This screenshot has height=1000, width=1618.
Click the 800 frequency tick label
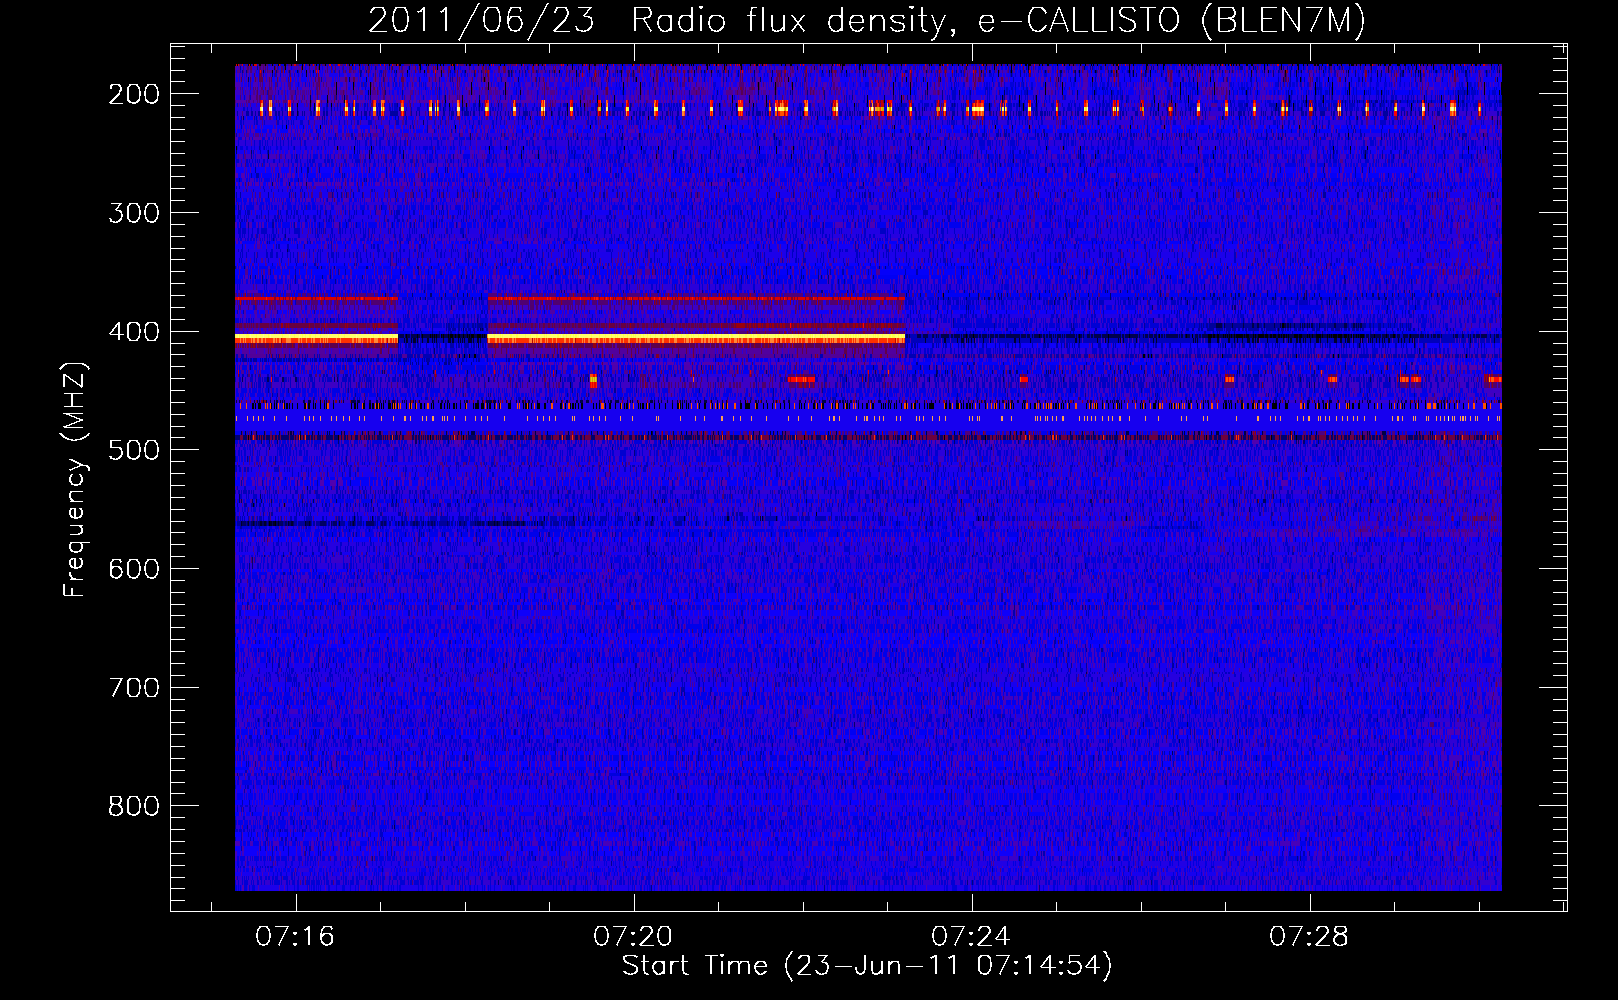pos(134,806)
